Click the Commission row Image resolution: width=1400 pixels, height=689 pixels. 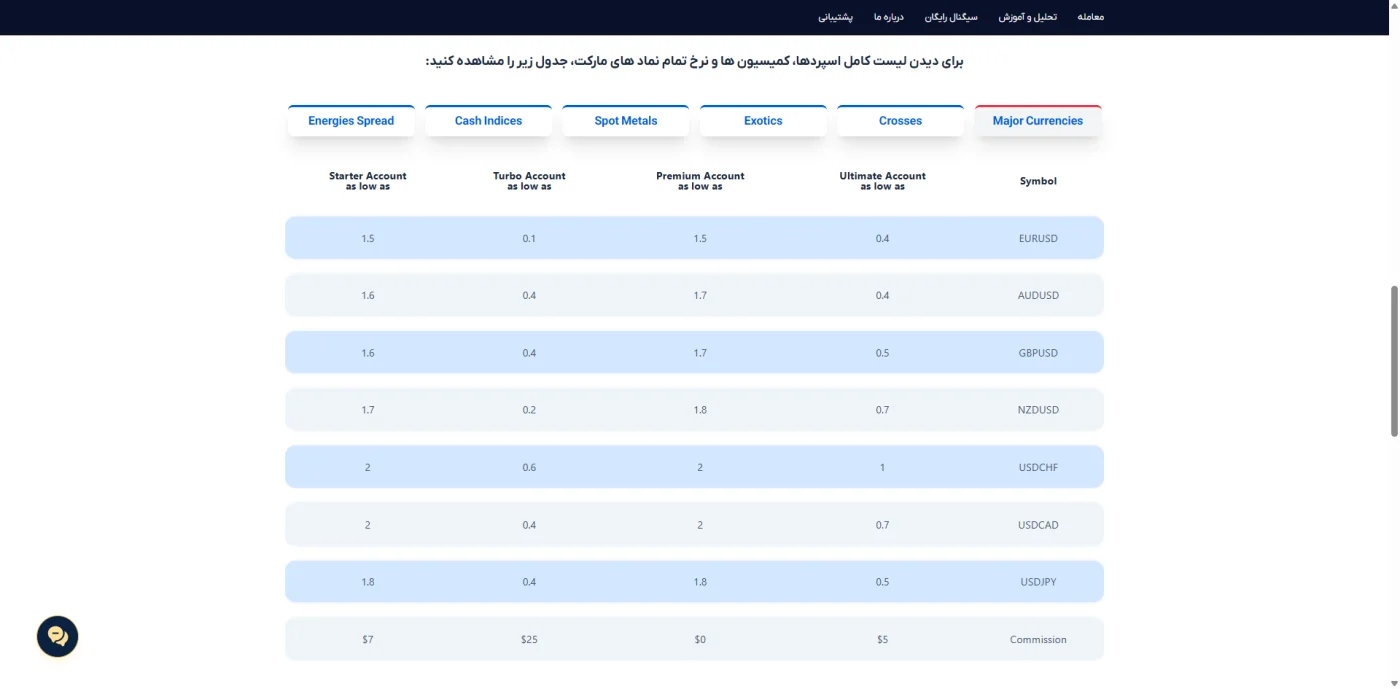click(694, 639)
